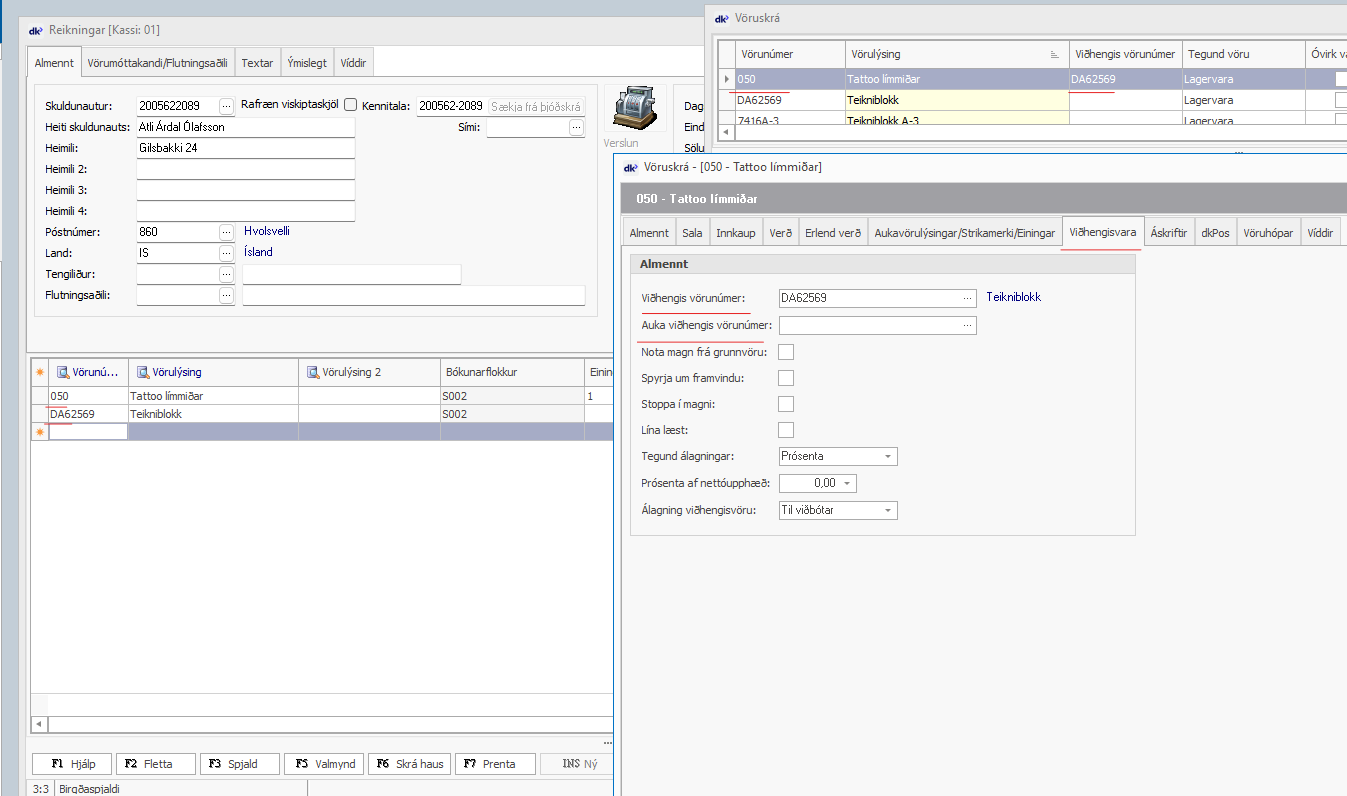Screen dimensions: 1347x796
Task: Switch to the Textar tab
Action: 257,63
